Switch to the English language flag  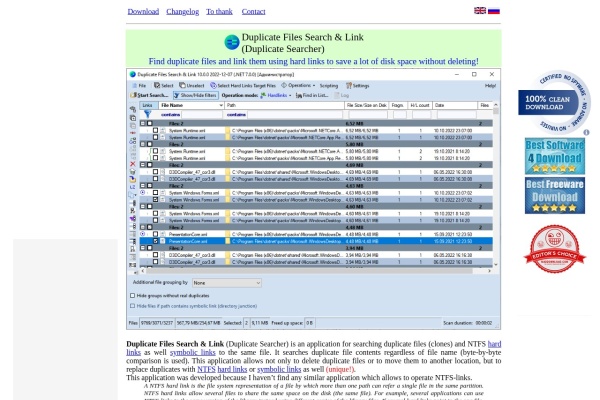pyautogui.click(x=480, y=10)
